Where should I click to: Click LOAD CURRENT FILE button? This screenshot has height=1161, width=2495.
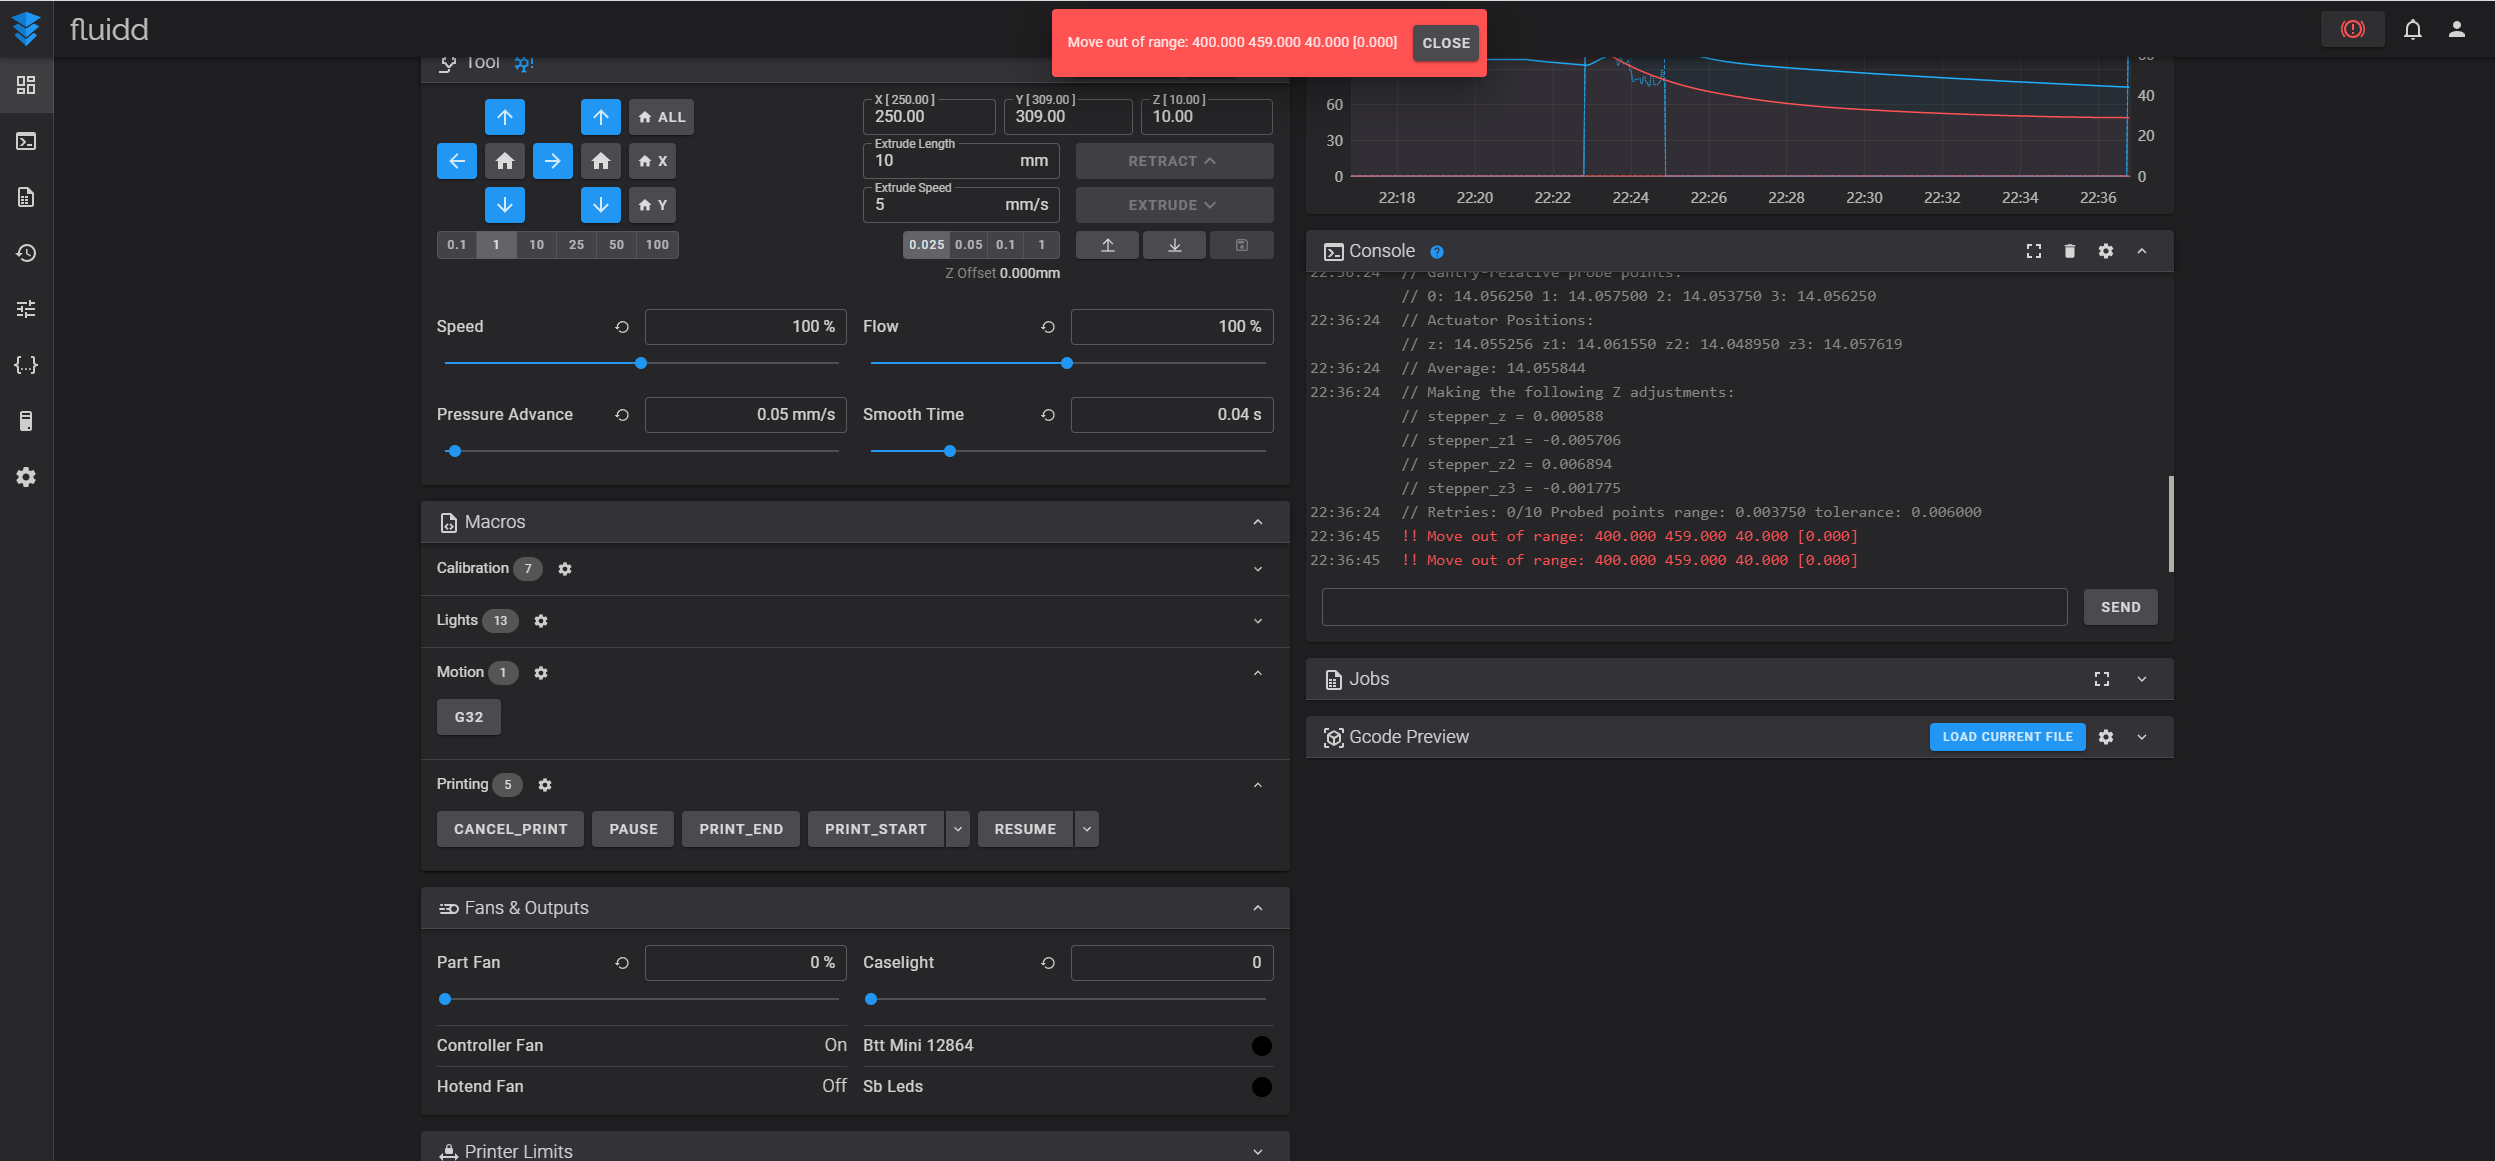[x=2007, y=737]
